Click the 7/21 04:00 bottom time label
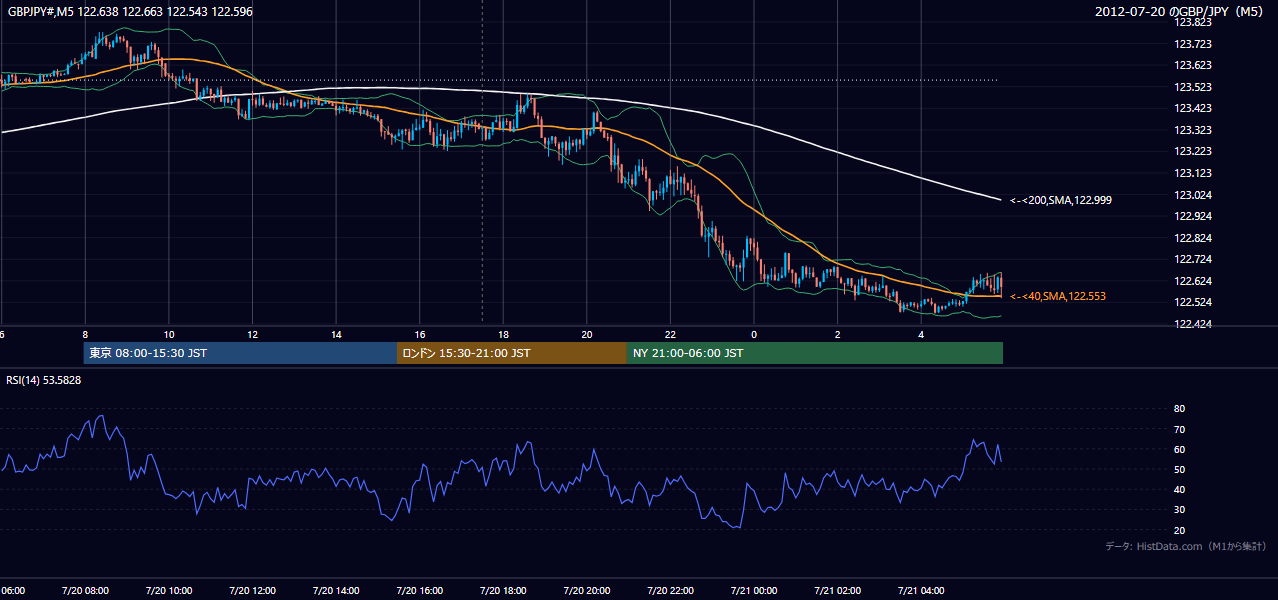 921,590
